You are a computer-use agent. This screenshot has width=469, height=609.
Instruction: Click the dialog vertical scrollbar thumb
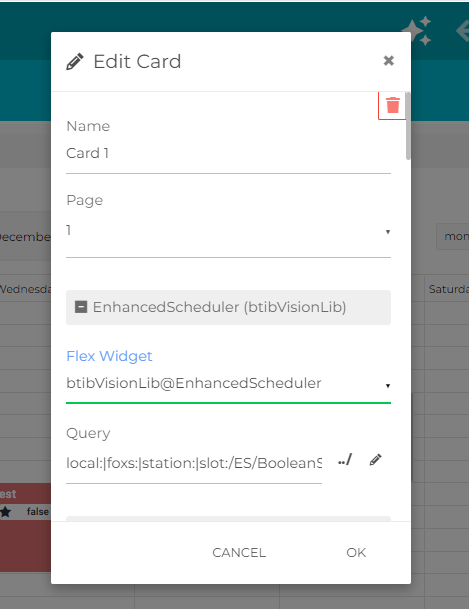408,126
